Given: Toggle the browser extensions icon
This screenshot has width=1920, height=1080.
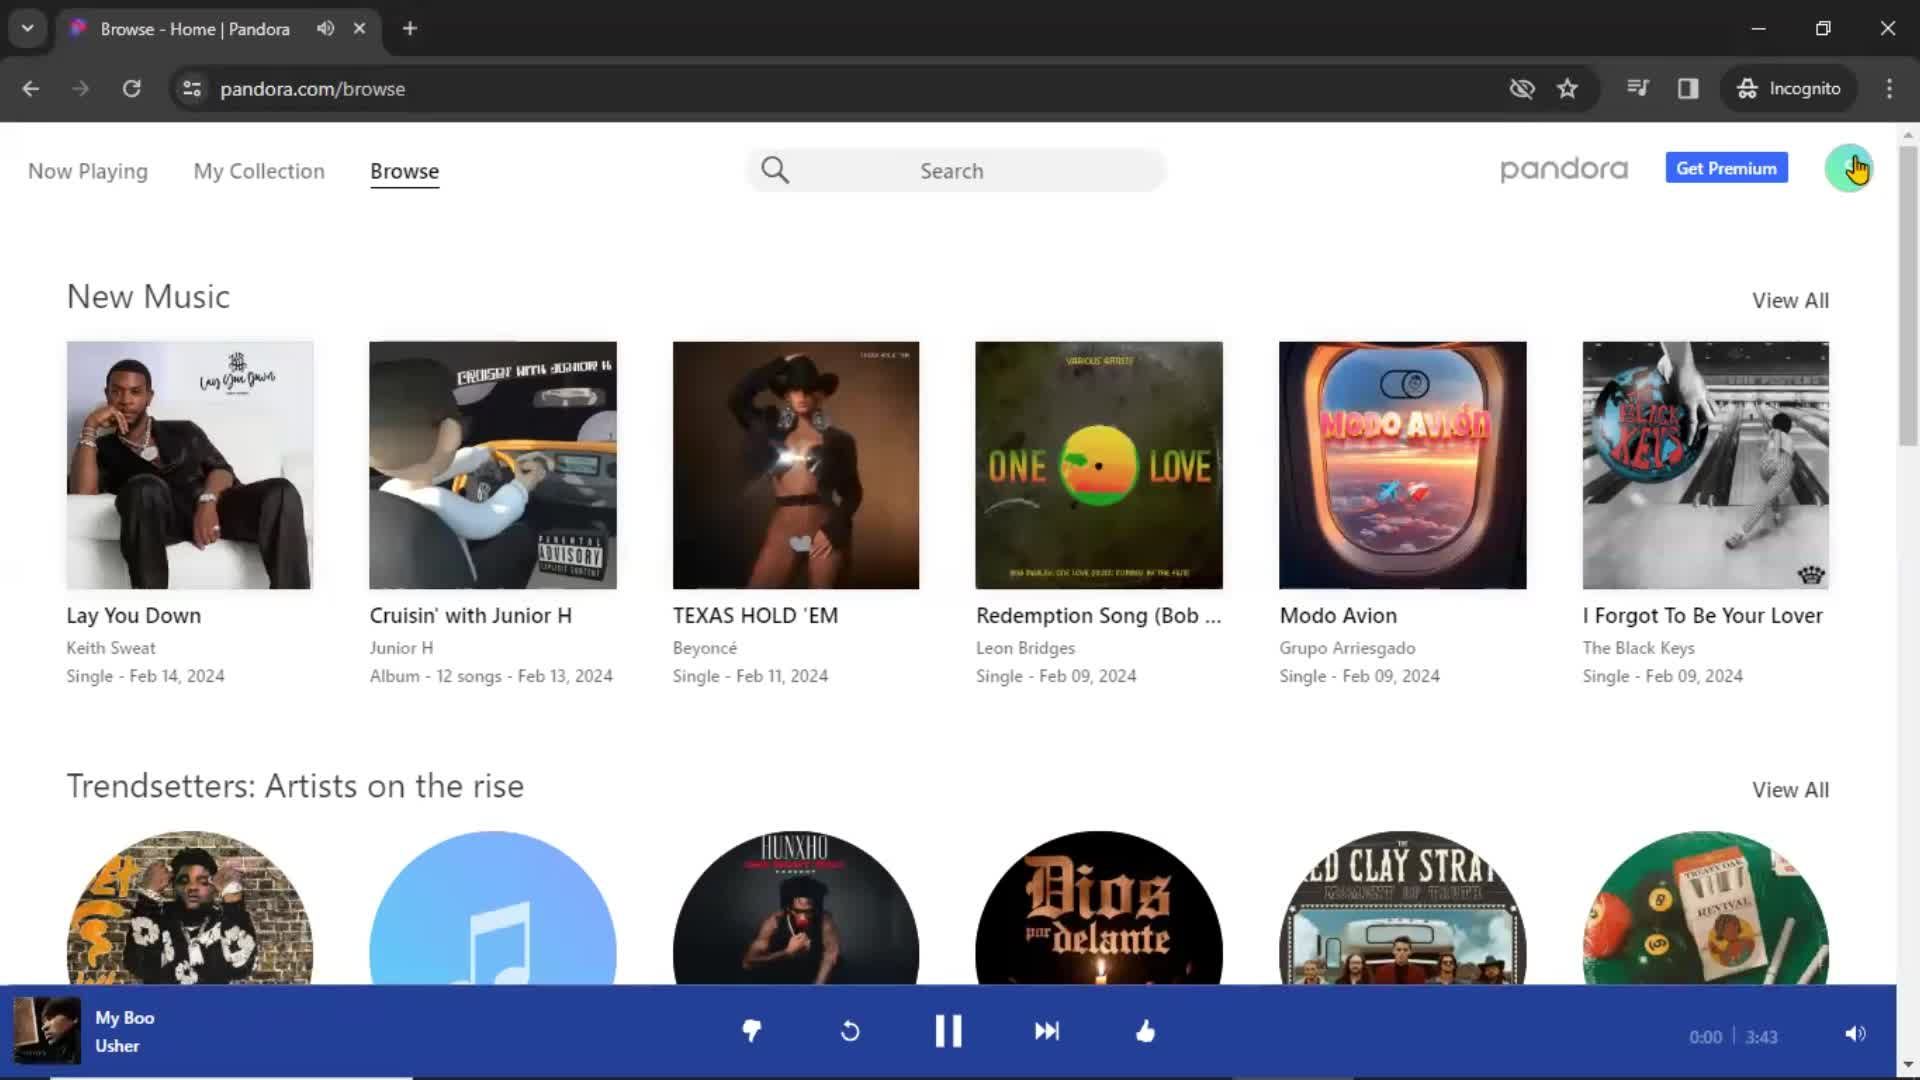Looking at the screenshot, I should point(1639,88).
